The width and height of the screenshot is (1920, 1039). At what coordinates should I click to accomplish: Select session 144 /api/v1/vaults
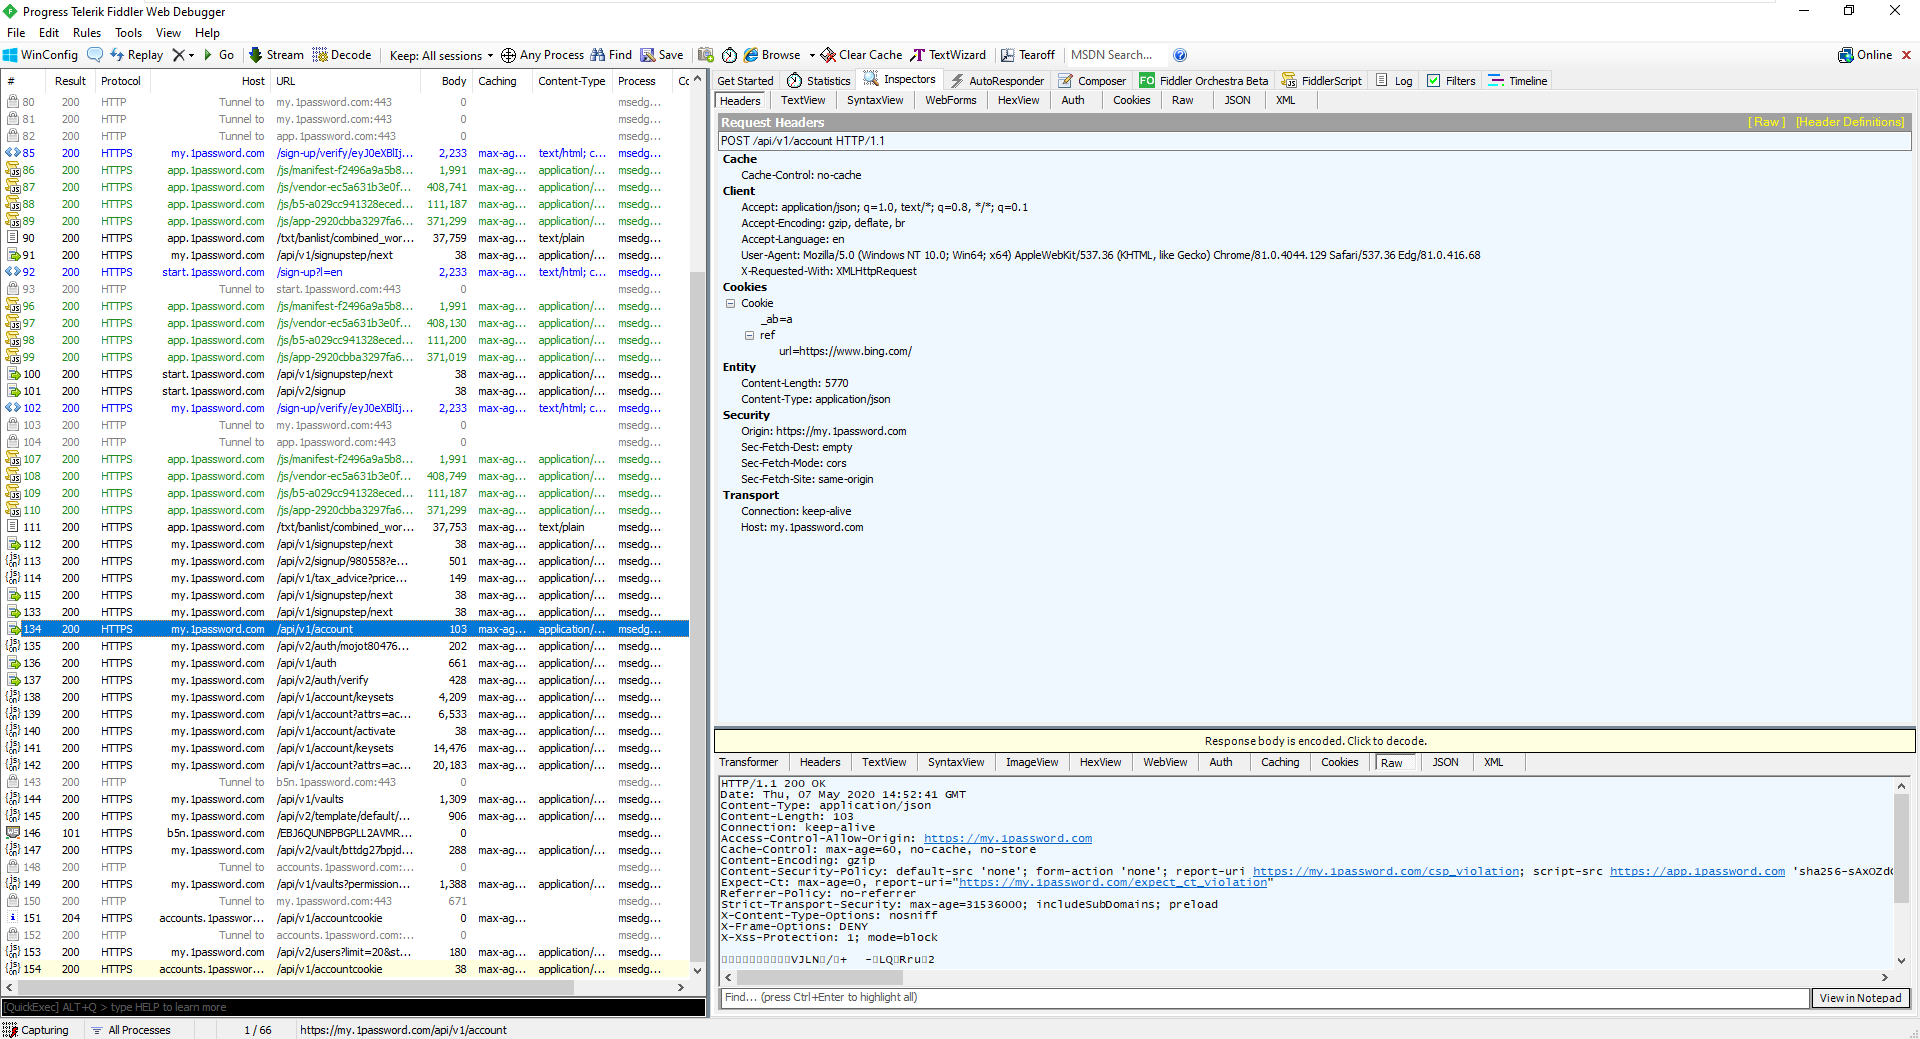pyautogui.click(x=346, y=799)
